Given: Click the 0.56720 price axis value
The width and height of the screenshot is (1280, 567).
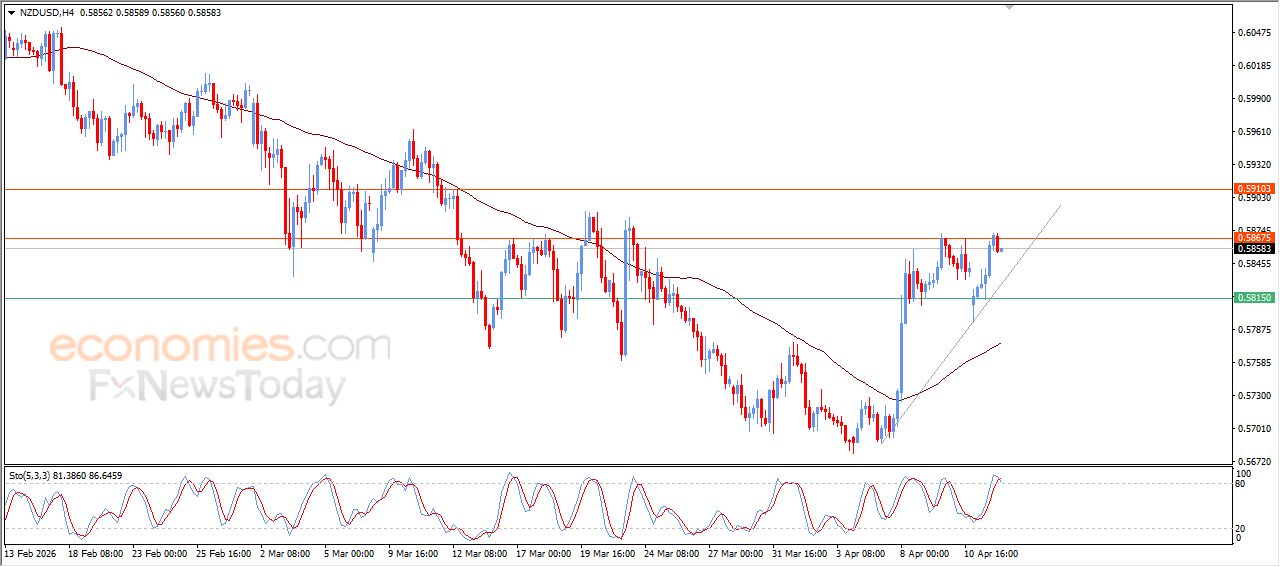Looking at the screenshot, I should (1253, 462).
